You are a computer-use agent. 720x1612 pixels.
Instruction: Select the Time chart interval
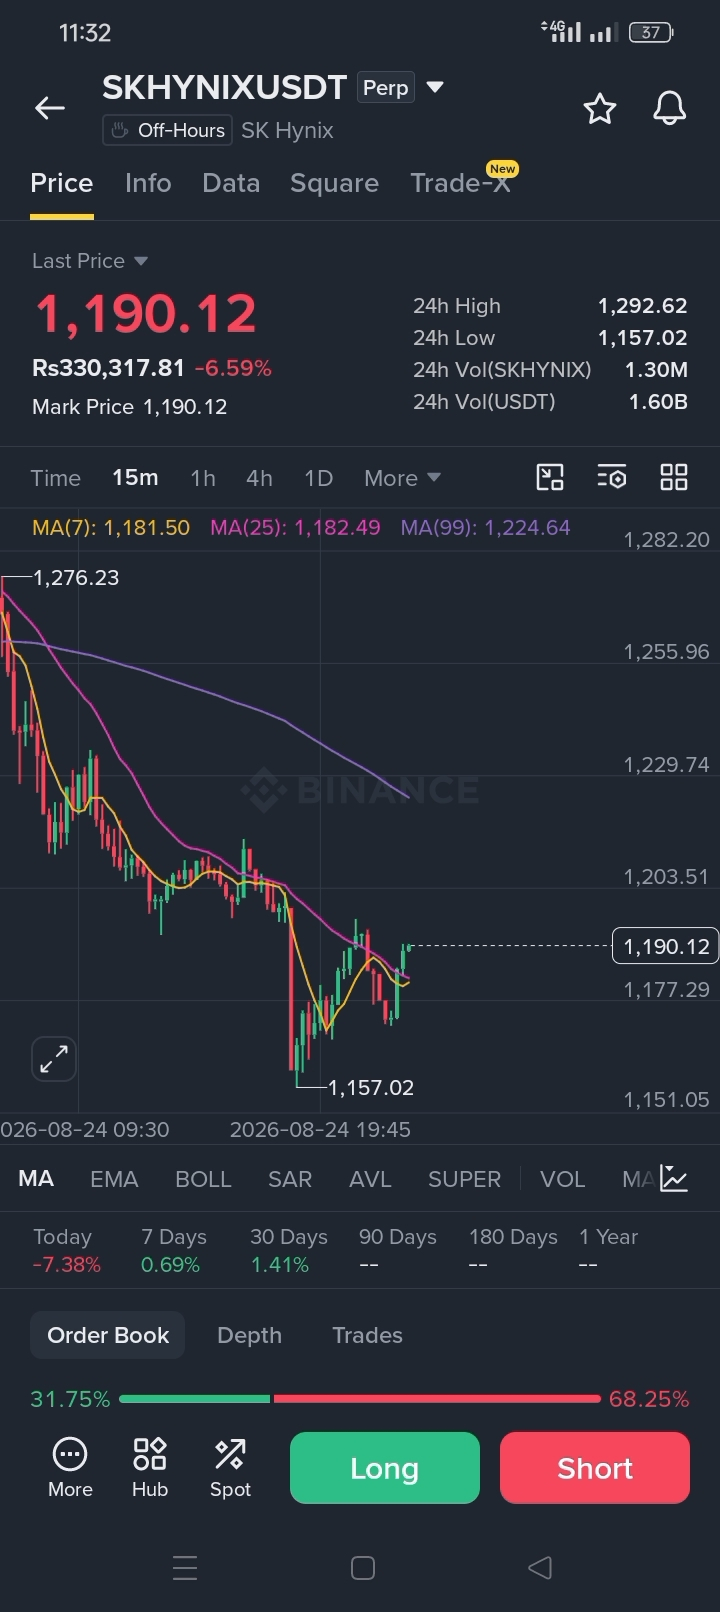[x=55, y=478]
